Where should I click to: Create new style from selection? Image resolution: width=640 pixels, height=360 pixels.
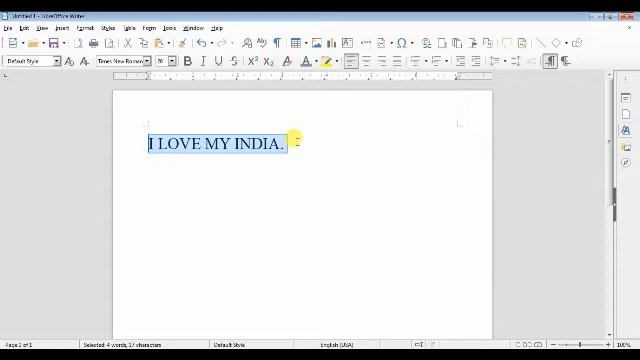pos(84,61)
